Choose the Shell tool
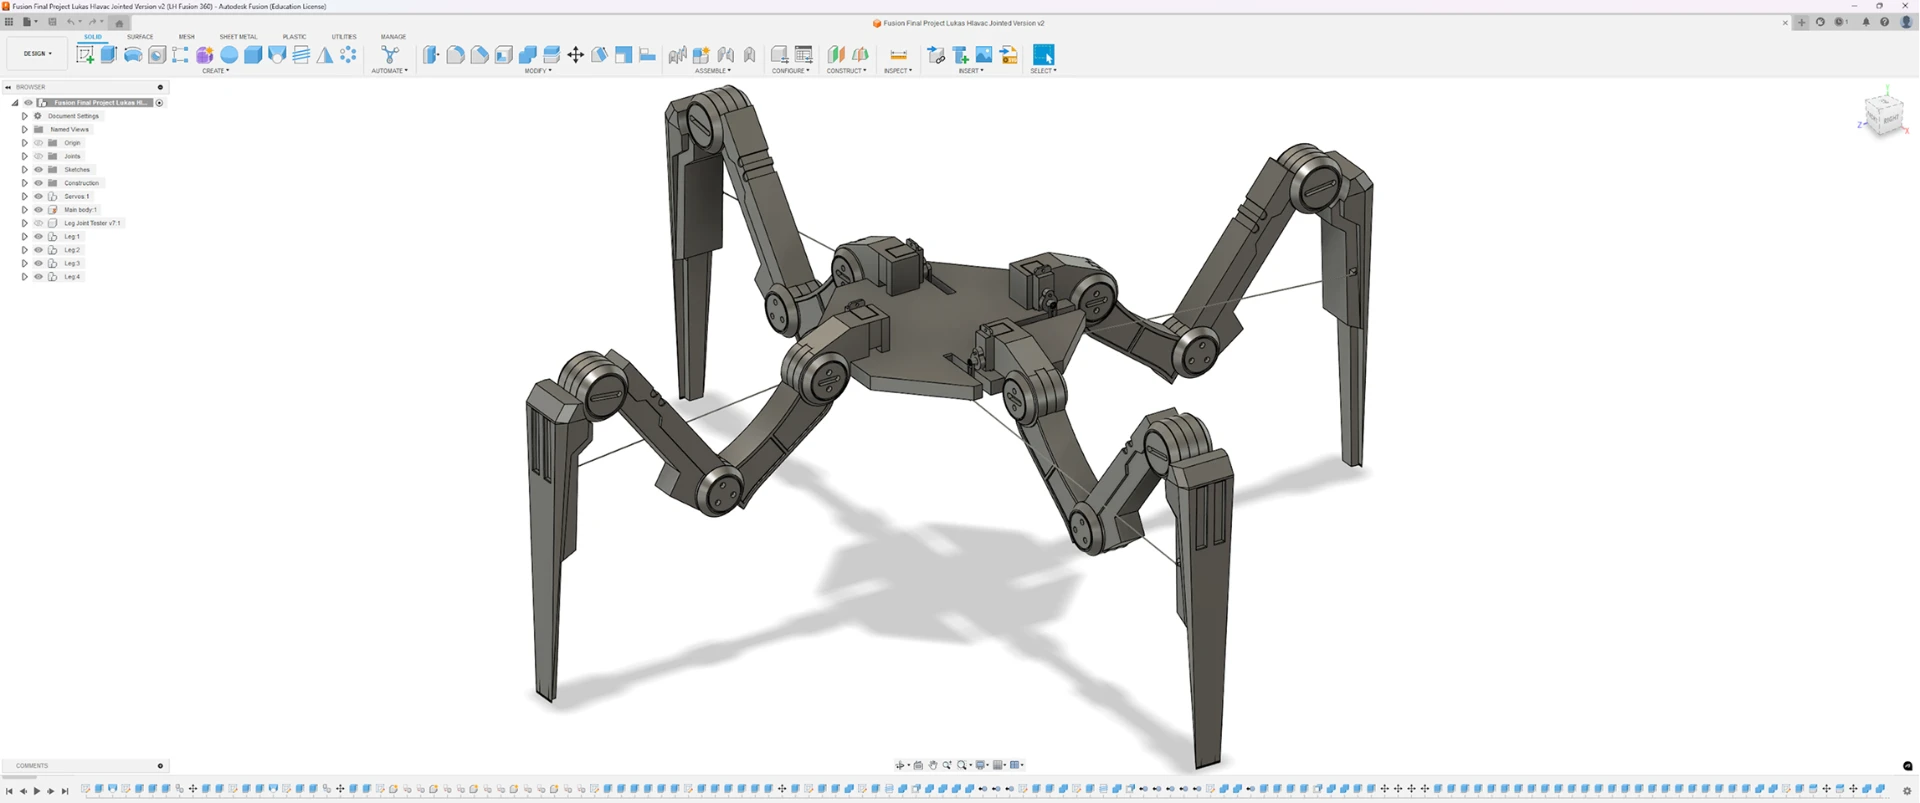The image size is (1920, 803). coord(503,55)
